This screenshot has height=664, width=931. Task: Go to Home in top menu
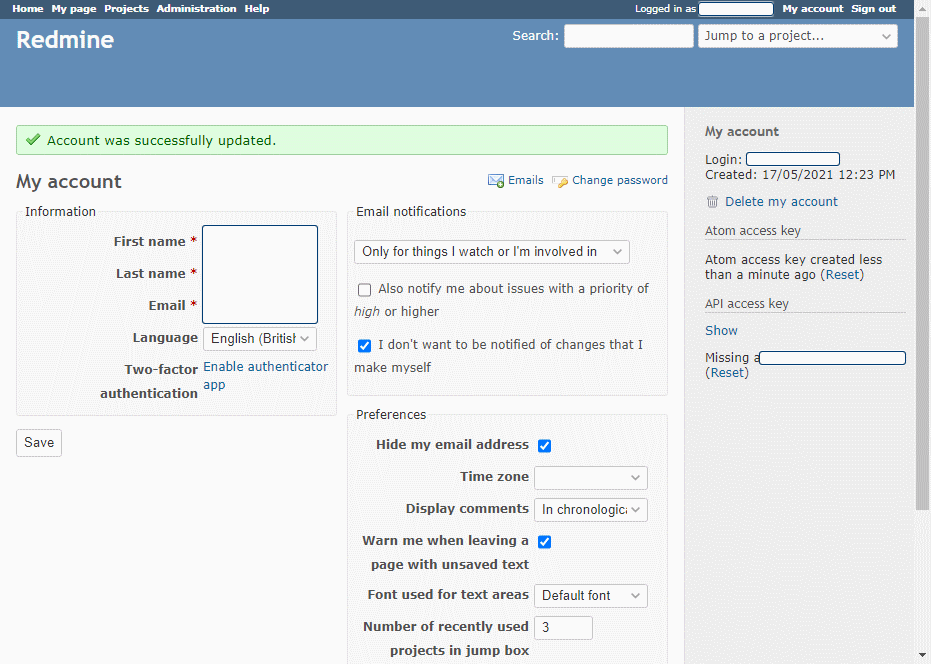(x=28, y=9)
